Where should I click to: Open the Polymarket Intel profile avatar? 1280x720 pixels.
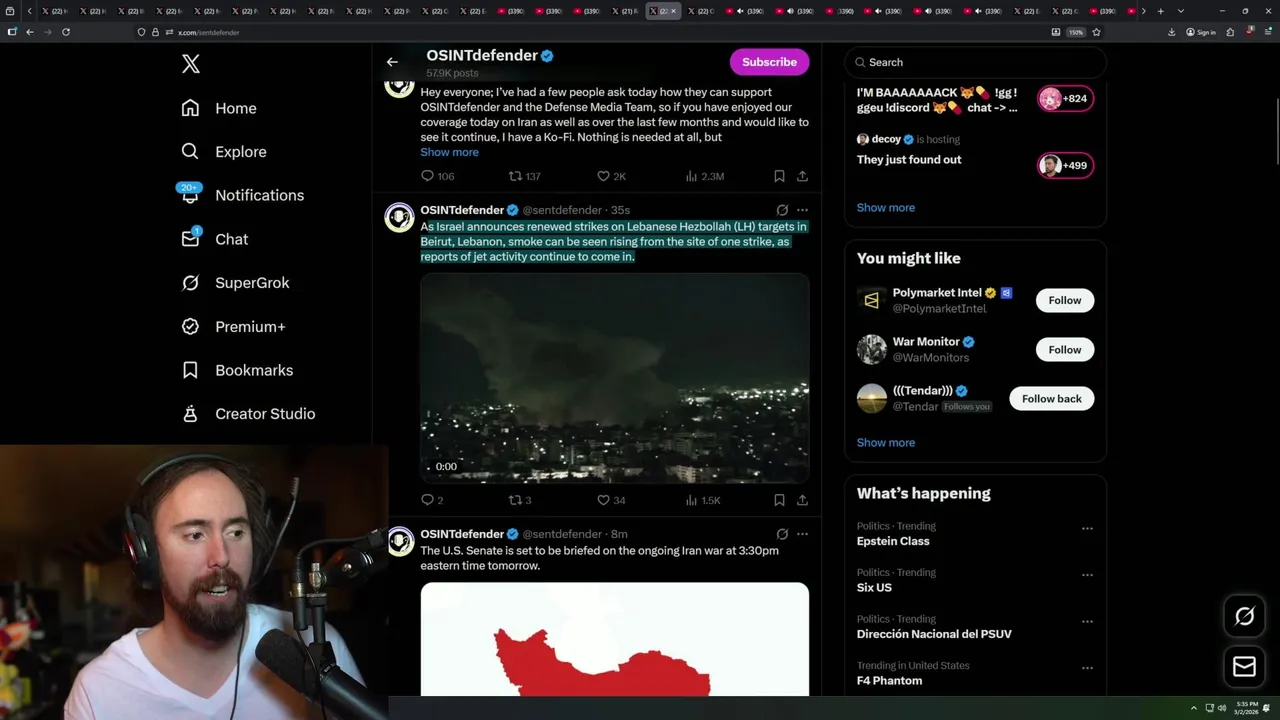tap(871, 300)
